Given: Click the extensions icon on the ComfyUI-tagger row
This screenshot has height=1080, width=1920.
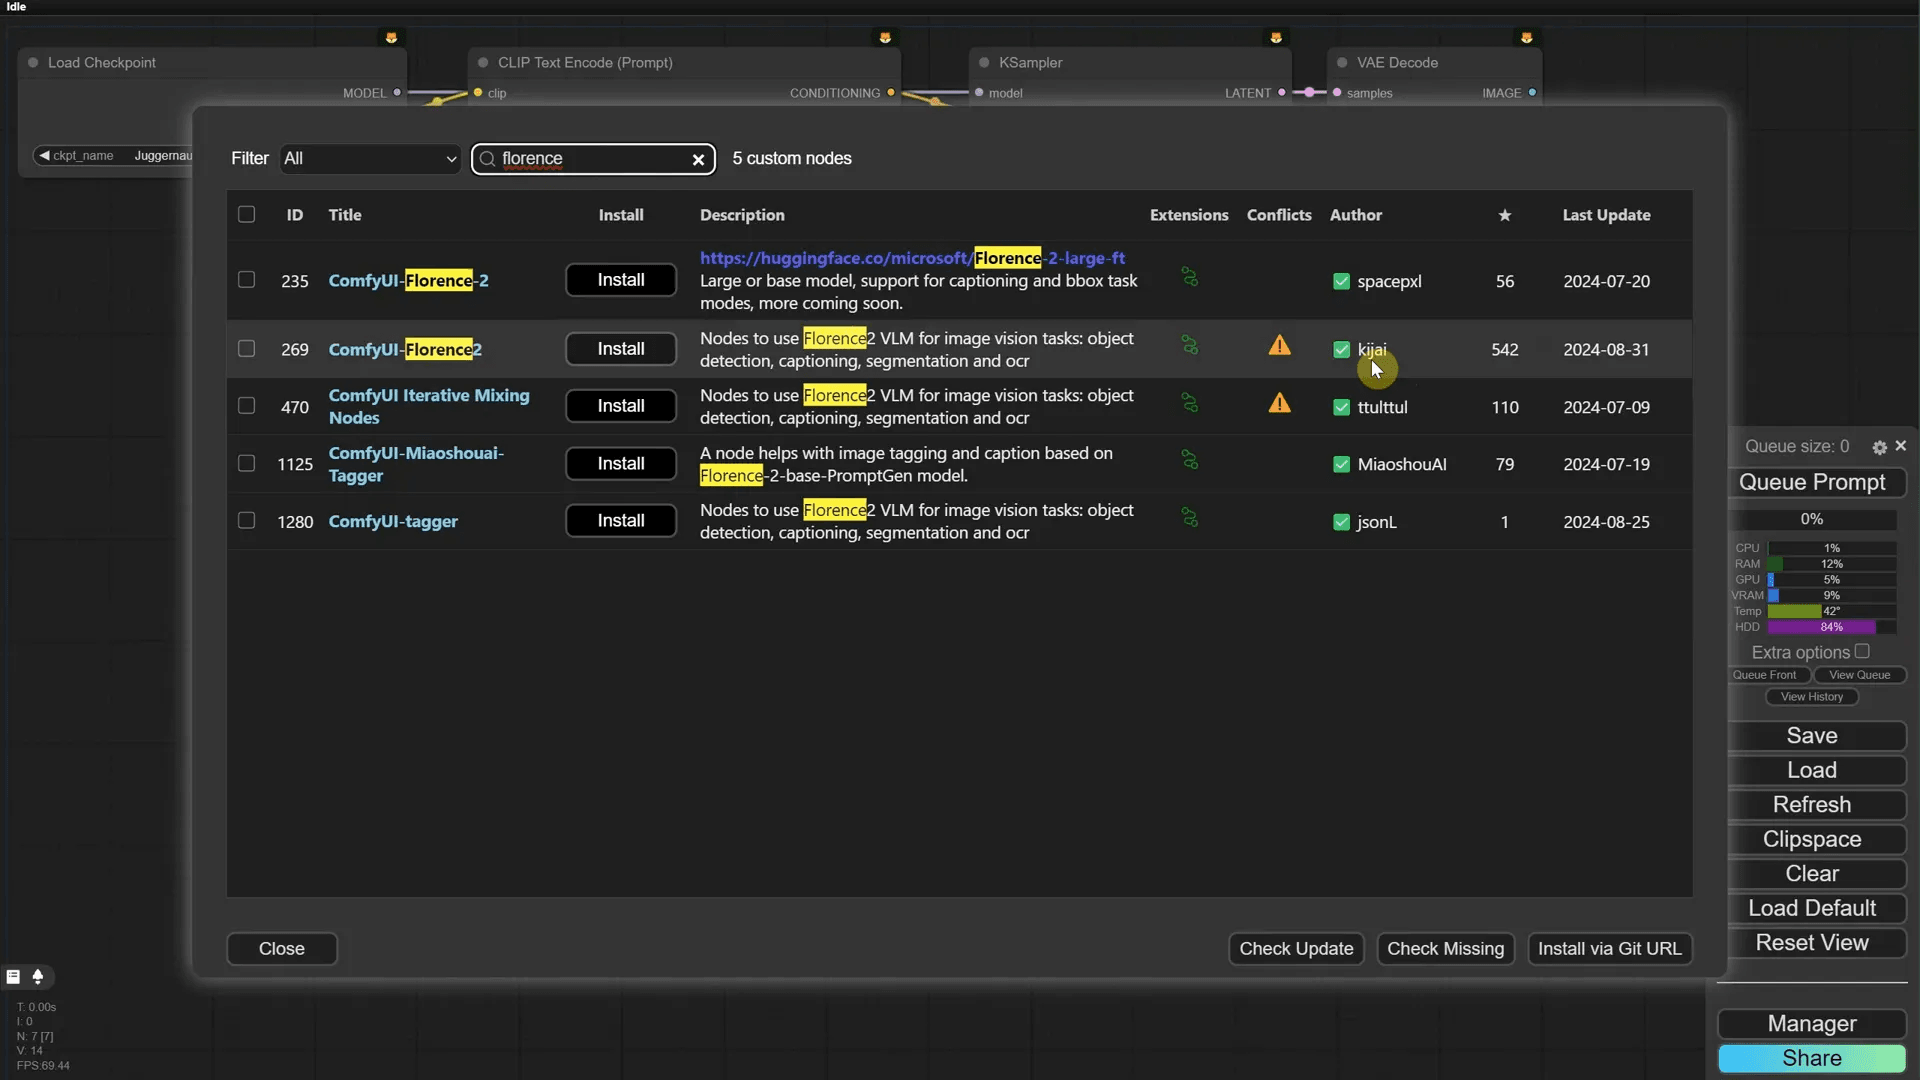Looking at the screenshot, I should [1189, 518].
